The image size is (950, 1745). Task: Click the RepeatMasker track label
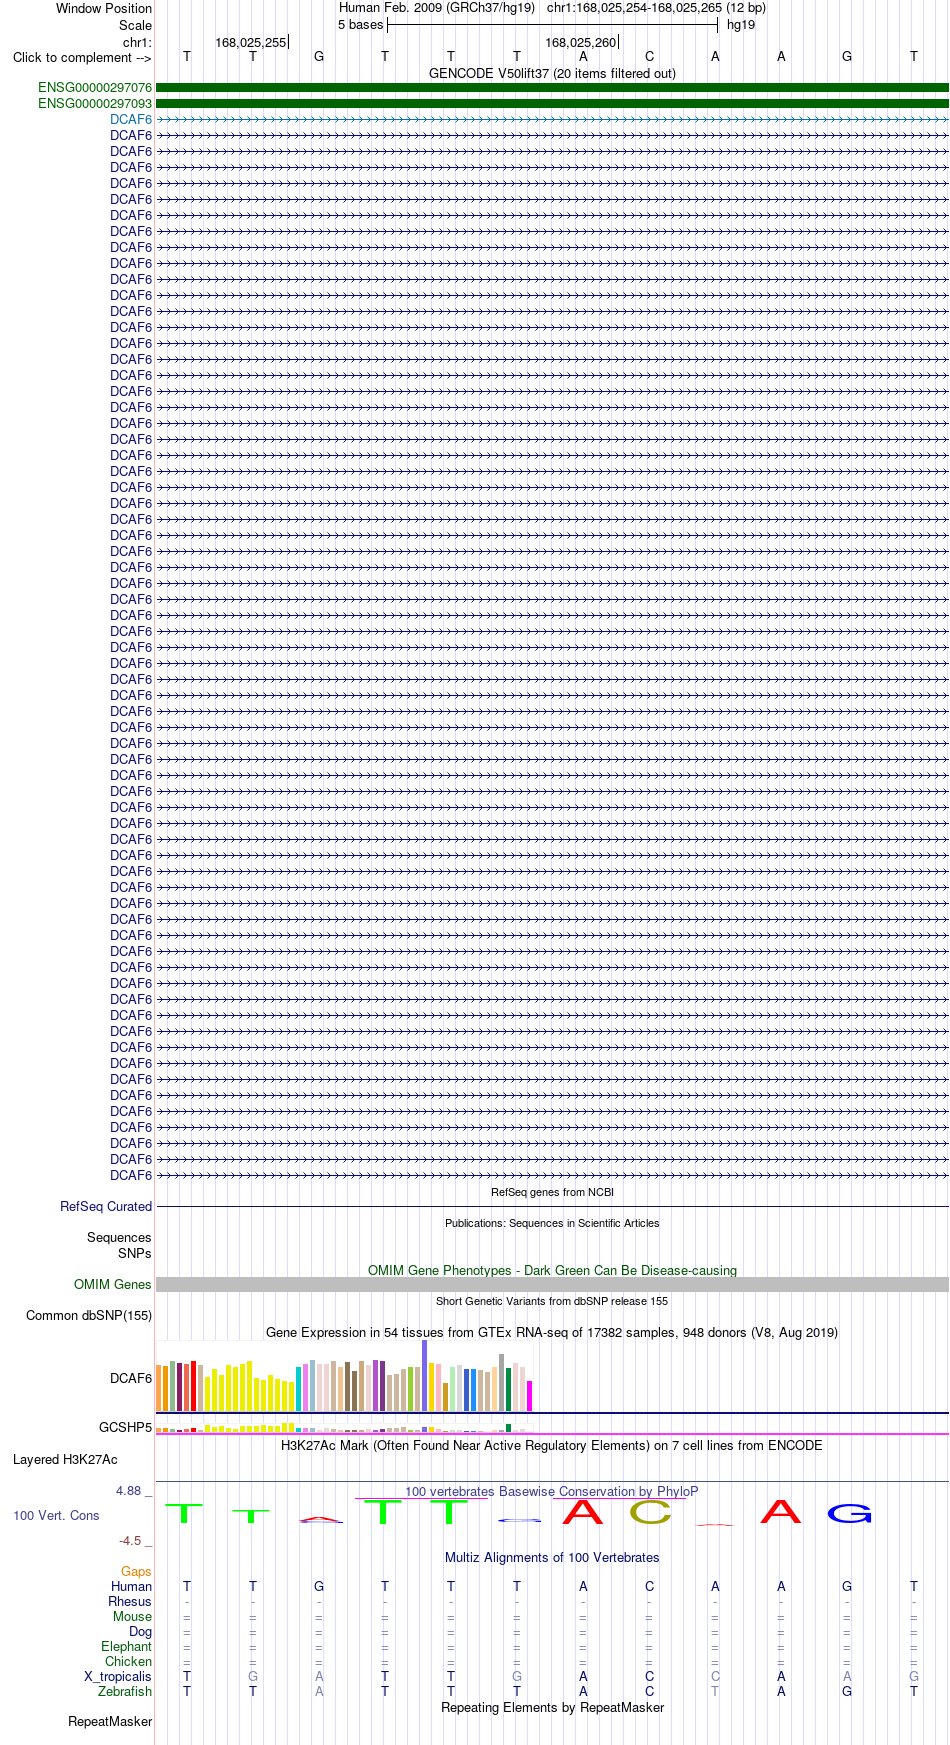click(x=110, y=1722)
